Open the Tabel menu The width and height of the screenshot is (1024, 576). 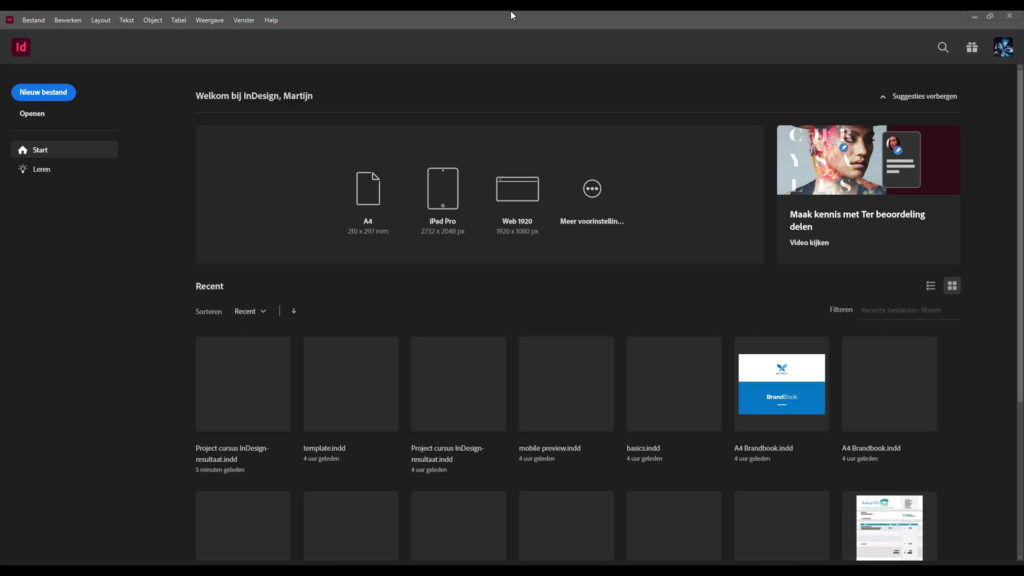[x=178, y=20]
